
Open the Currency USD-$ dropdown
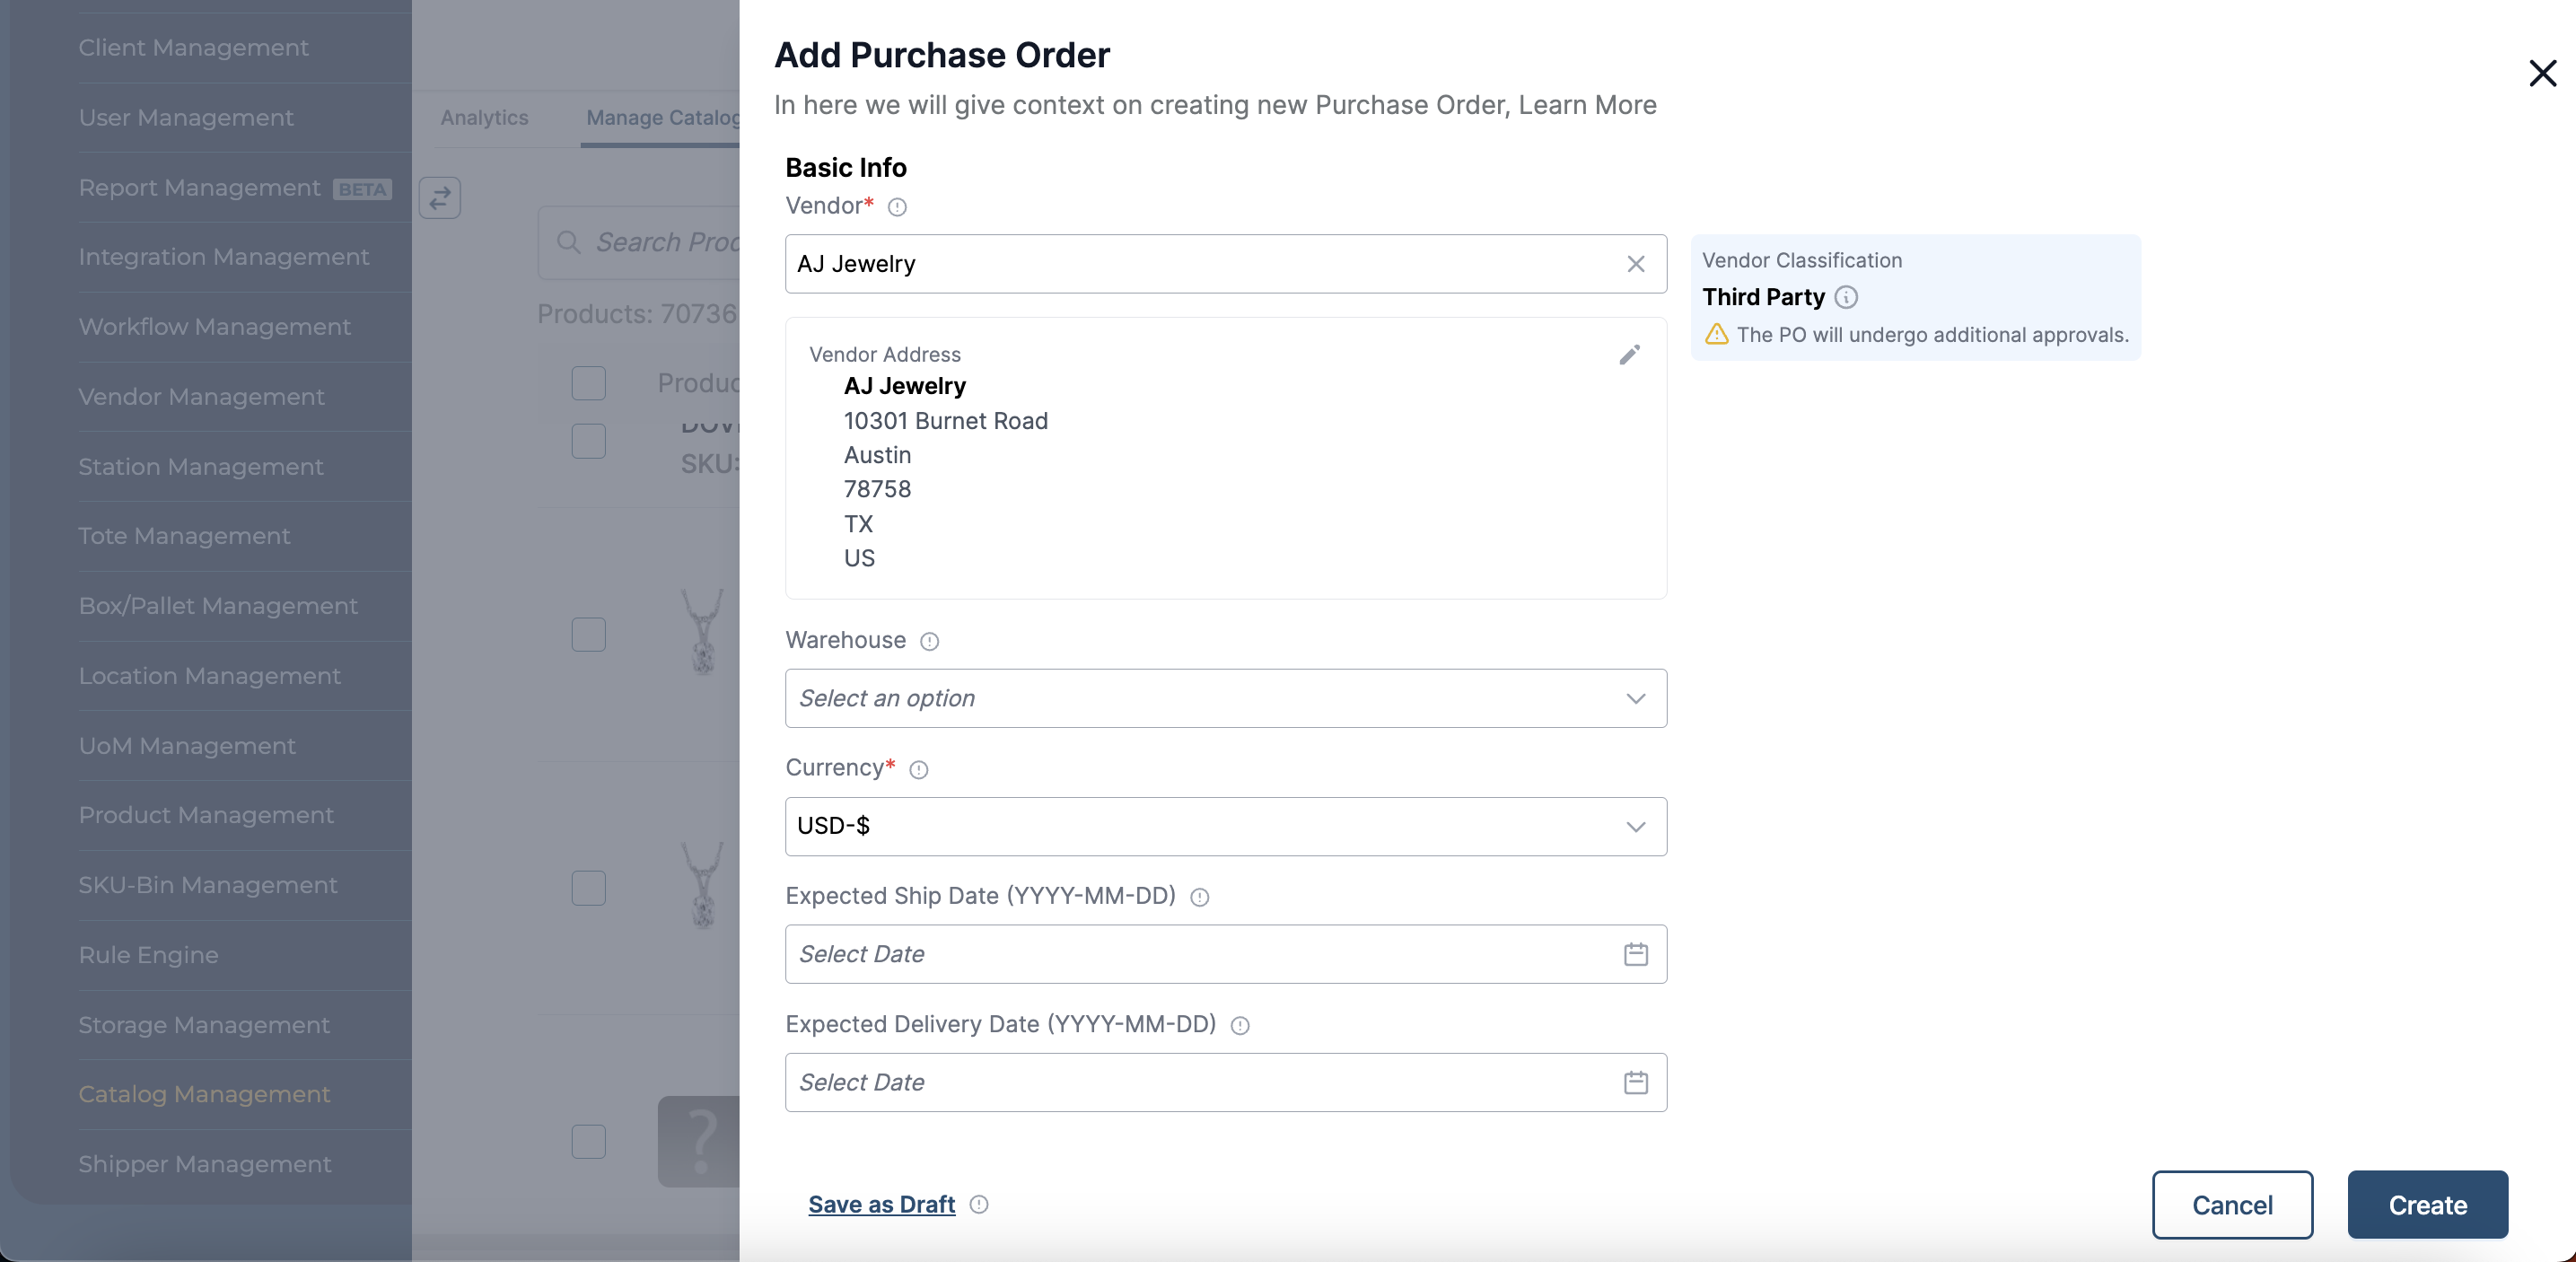pos(1225,826)
